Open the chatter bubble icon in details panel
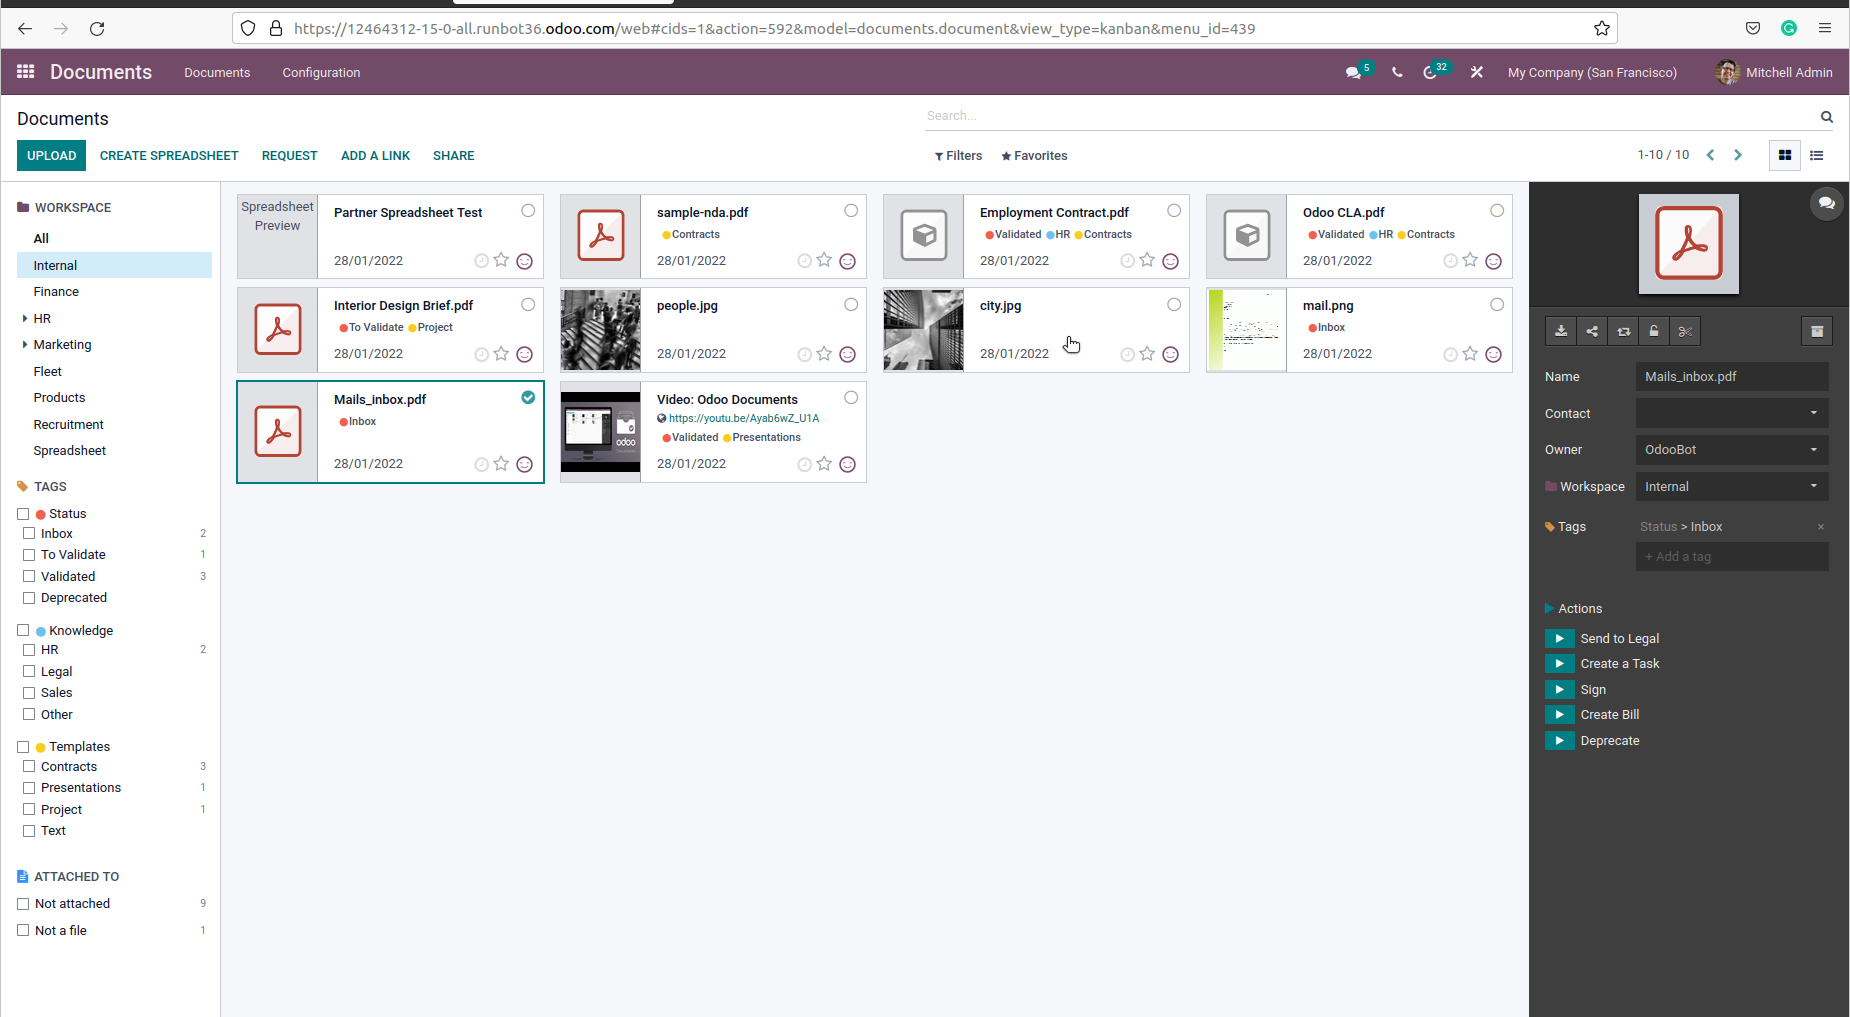This screenshot has height=1017, width=1850. [1826, 203]
